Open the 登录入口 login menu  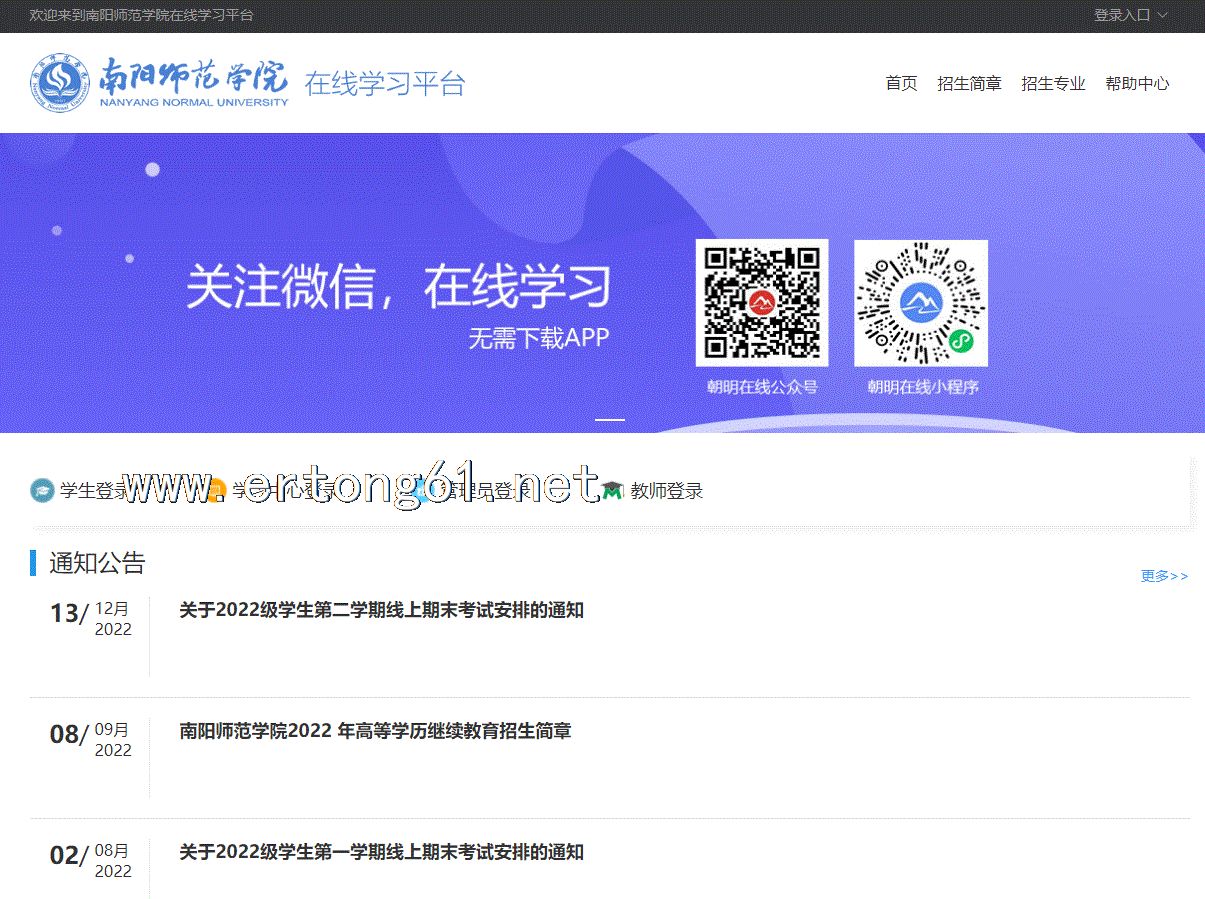1122,15
